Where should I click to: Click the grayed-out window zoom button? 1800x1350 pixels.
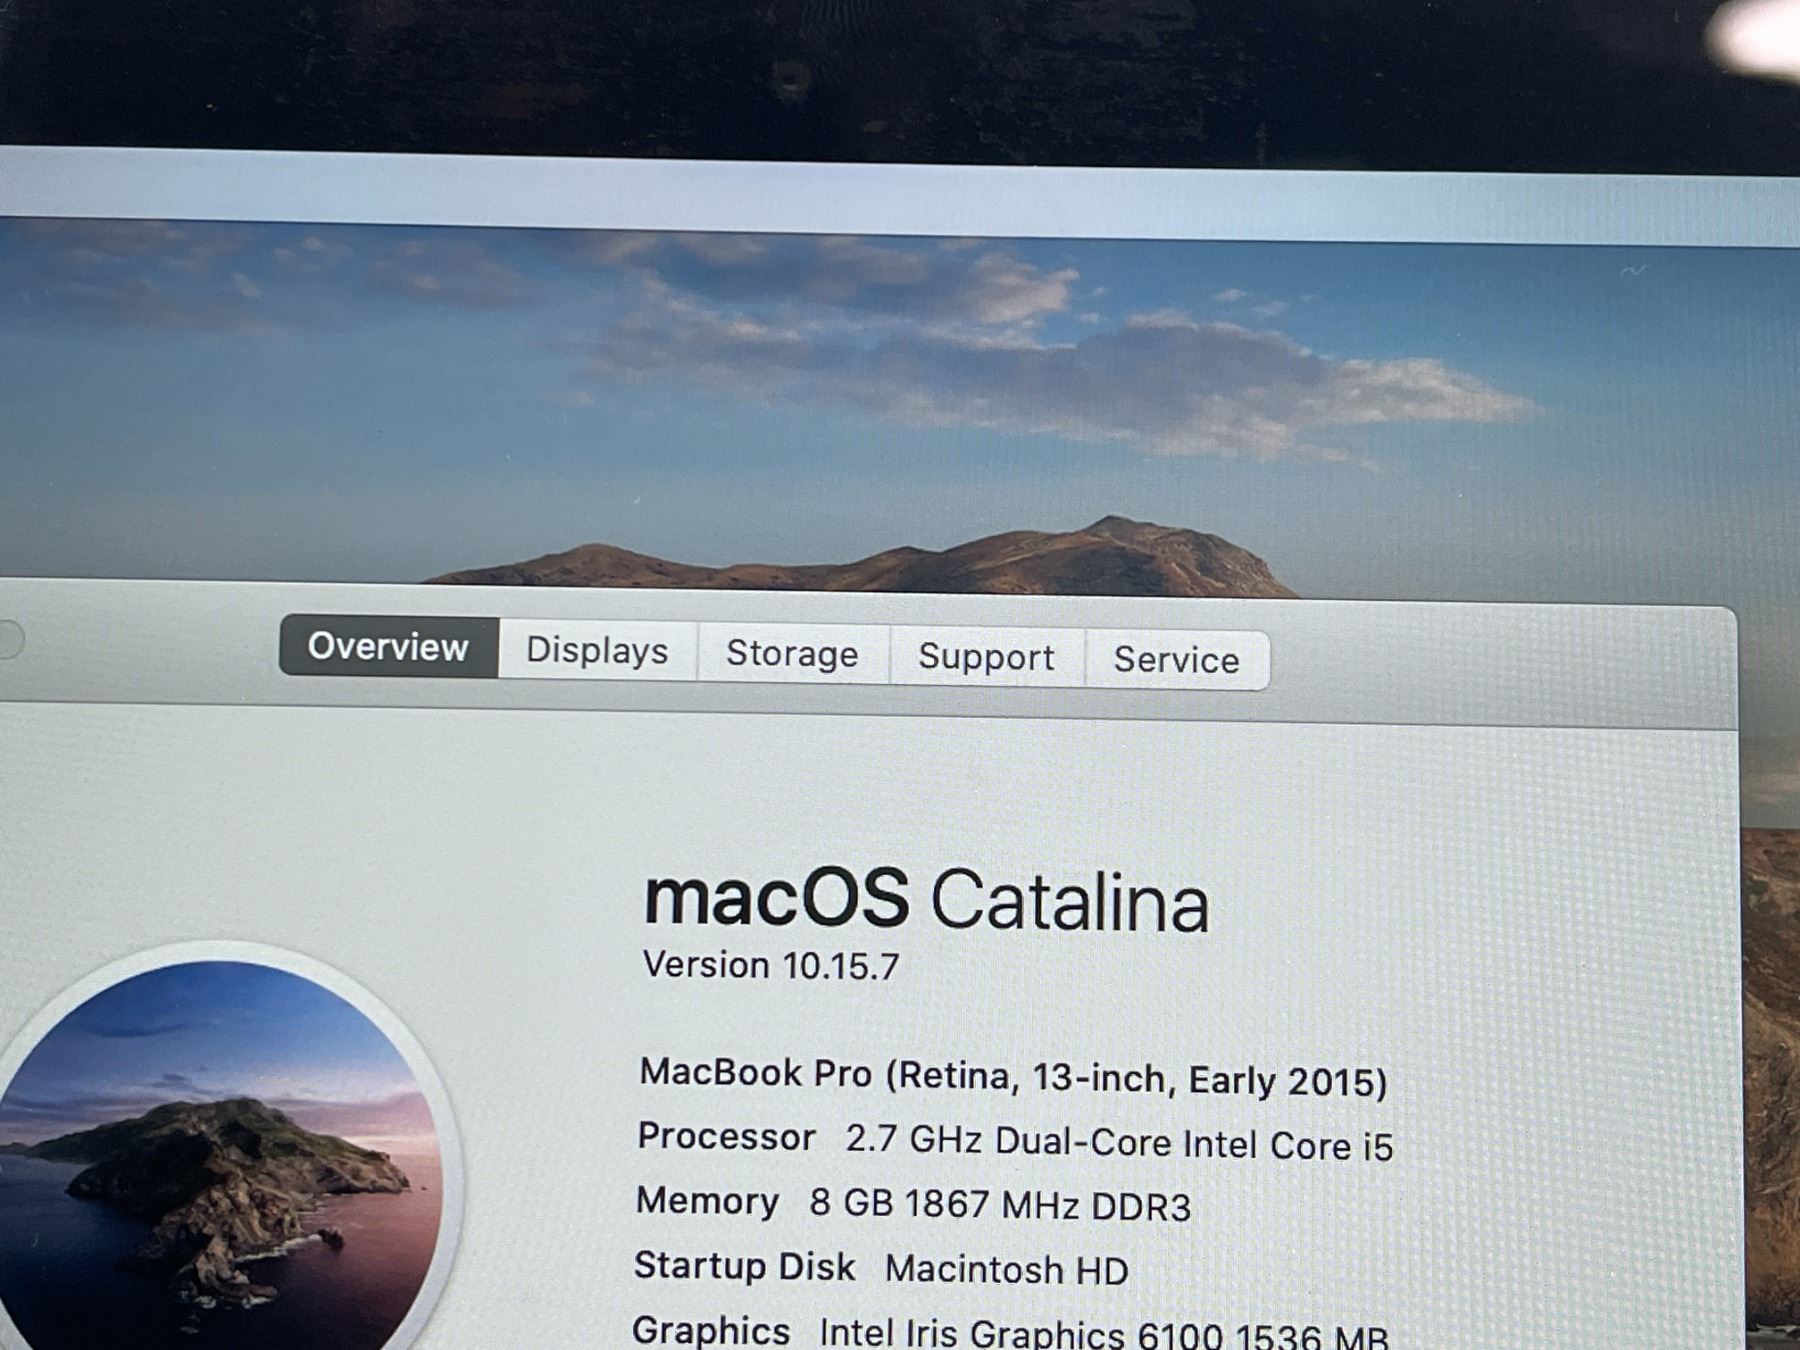(x=8, y=640)
